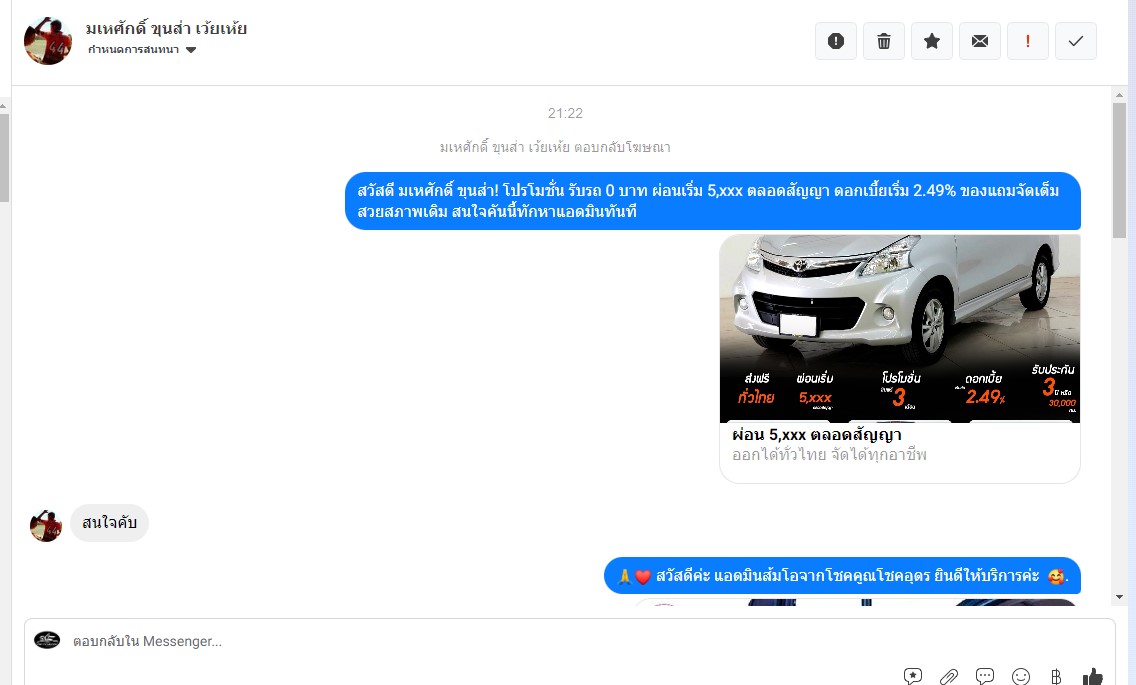1136x685 pixels.
Task: Delete conversation using the trash icon
Action: (884, 41)
